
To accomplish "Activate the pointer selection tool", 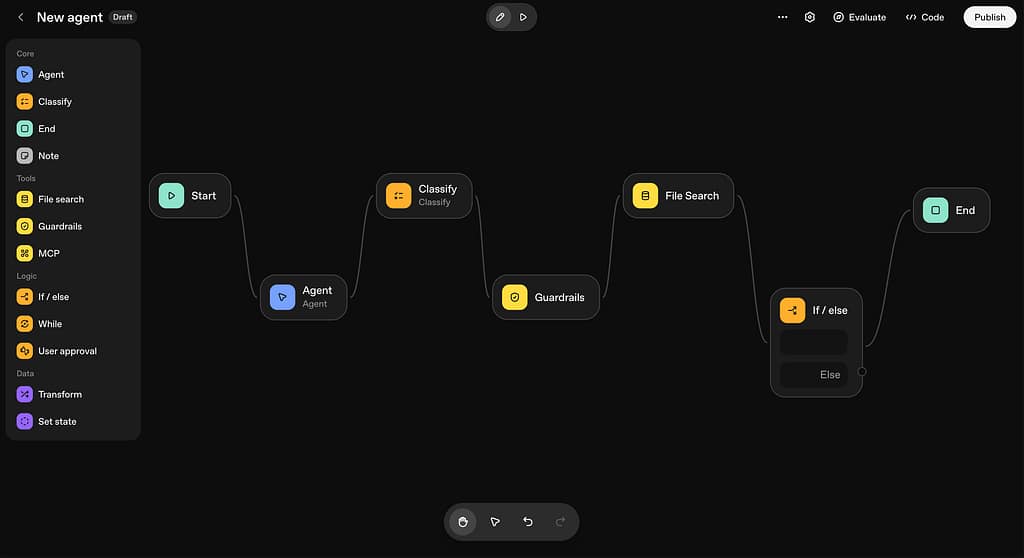I will click(x=495, y=522).
